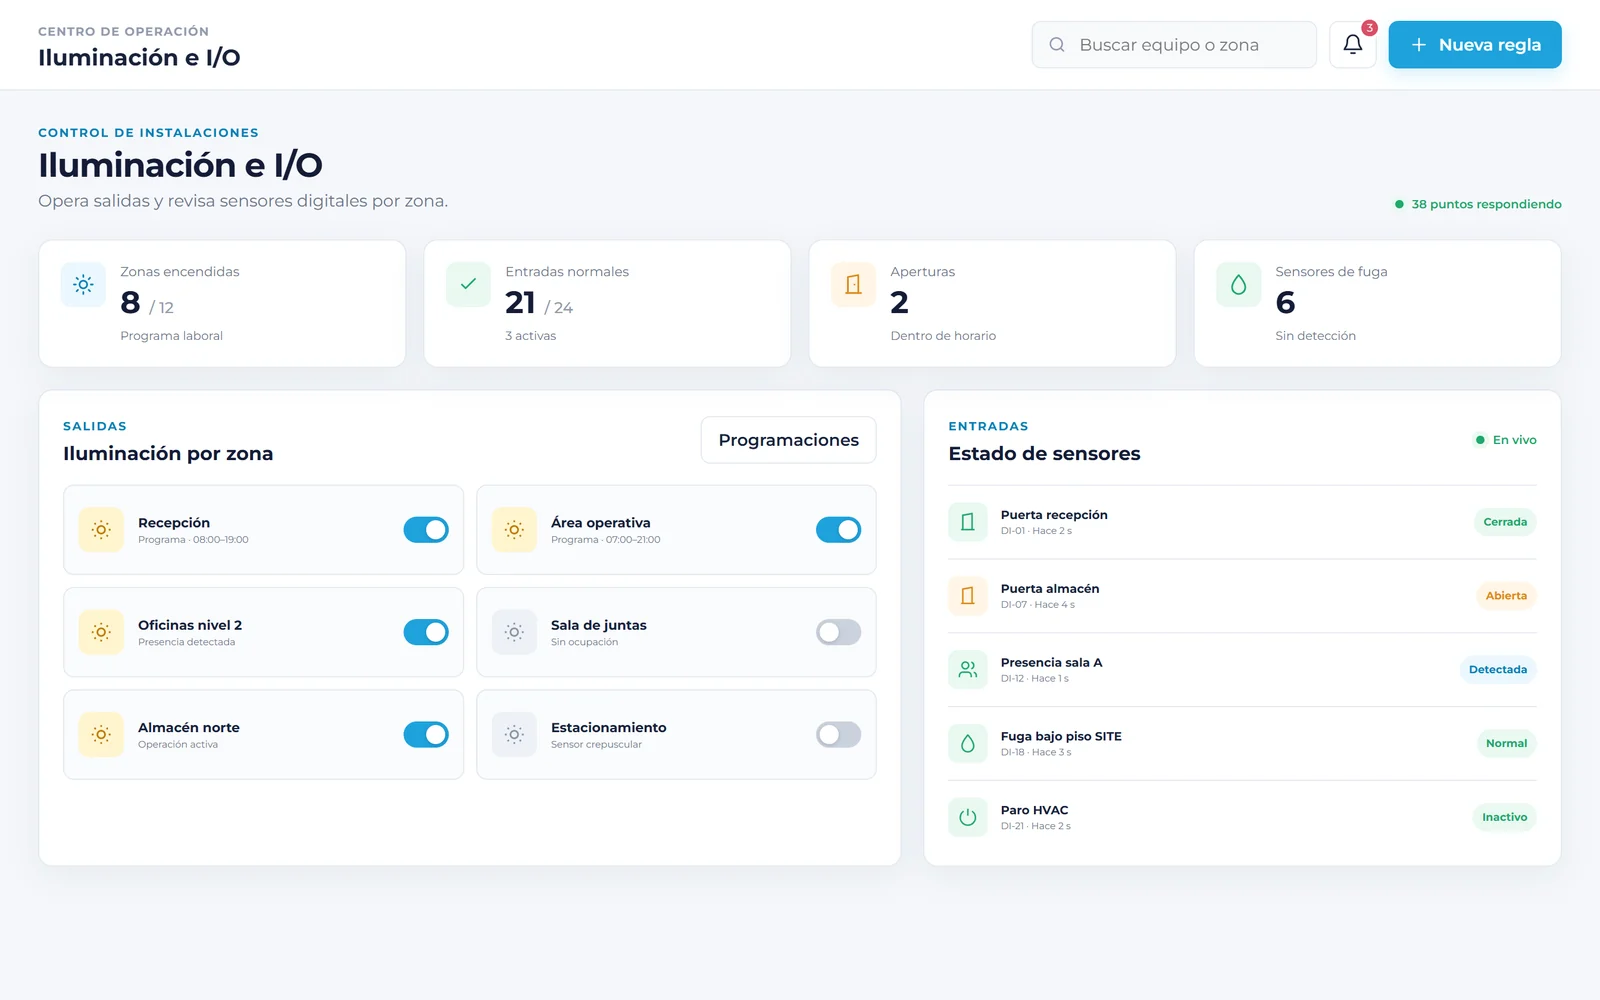Click the Abierta status badge
Image resolution: width=1600 pixels, height=1000 pixels.
click(x=1506, y=596)
